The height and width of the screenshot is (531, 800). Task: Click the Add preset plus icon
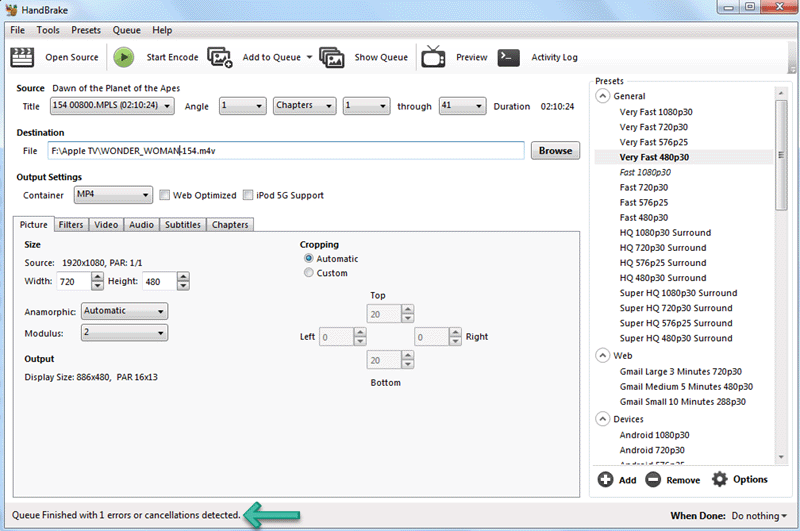point(606,479)
